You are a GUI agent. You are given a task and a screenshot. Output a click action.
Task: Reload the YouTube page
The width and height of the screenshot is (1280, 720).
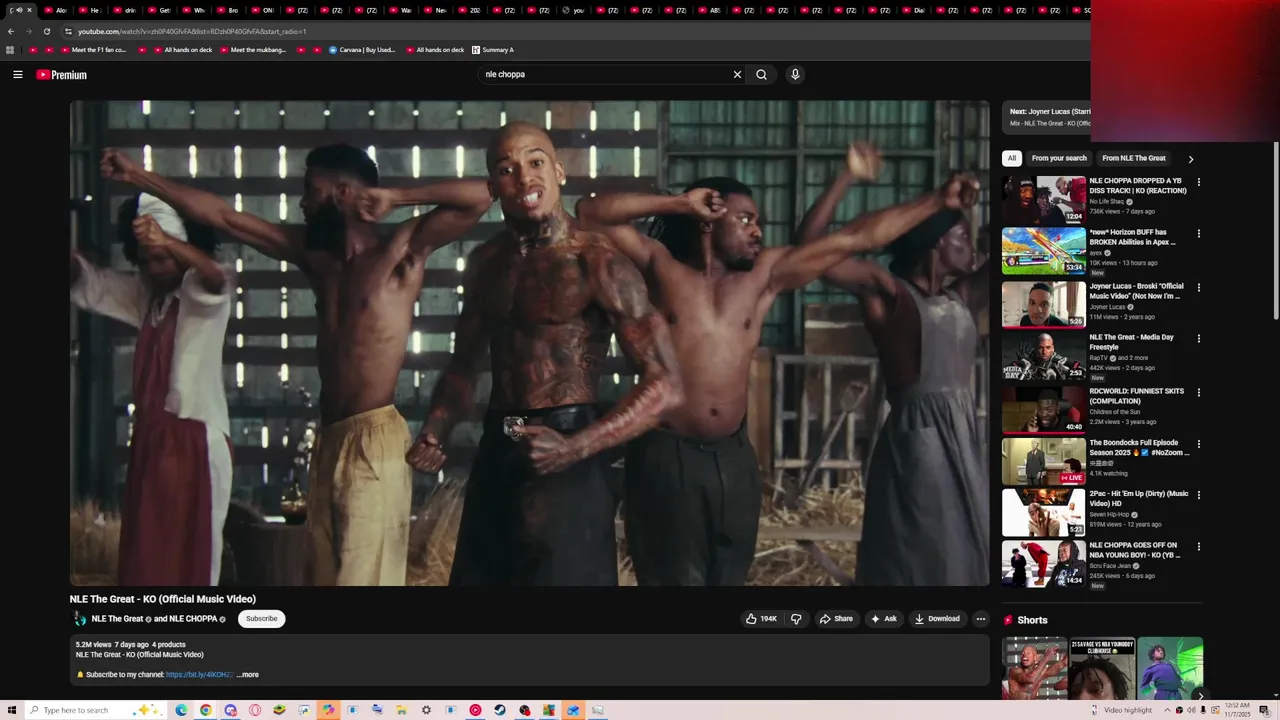46,31
